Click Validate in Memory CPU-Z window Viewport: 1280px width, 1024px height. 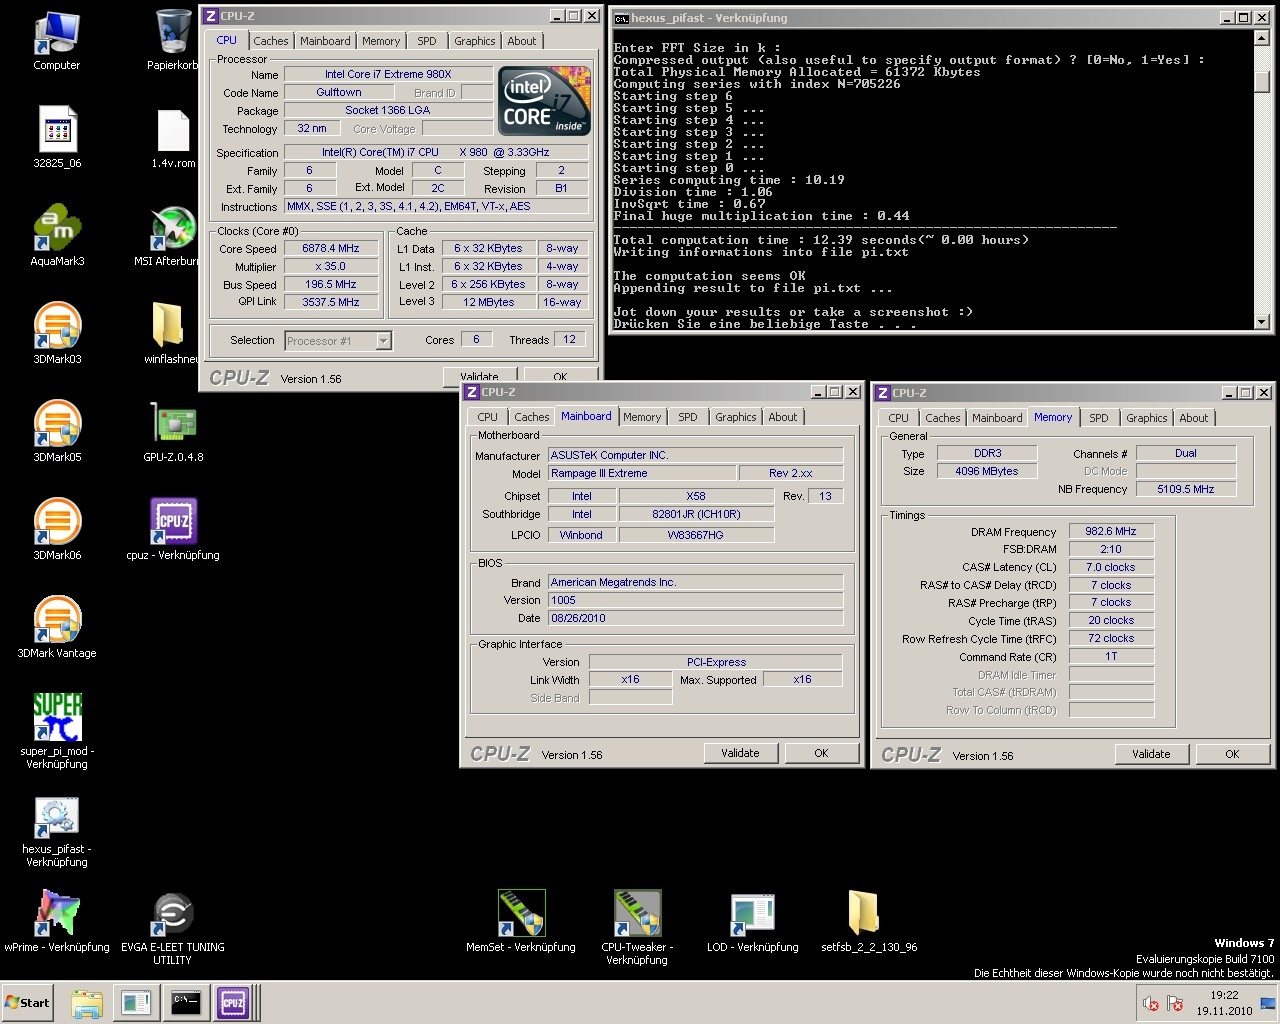[1151, 754]
